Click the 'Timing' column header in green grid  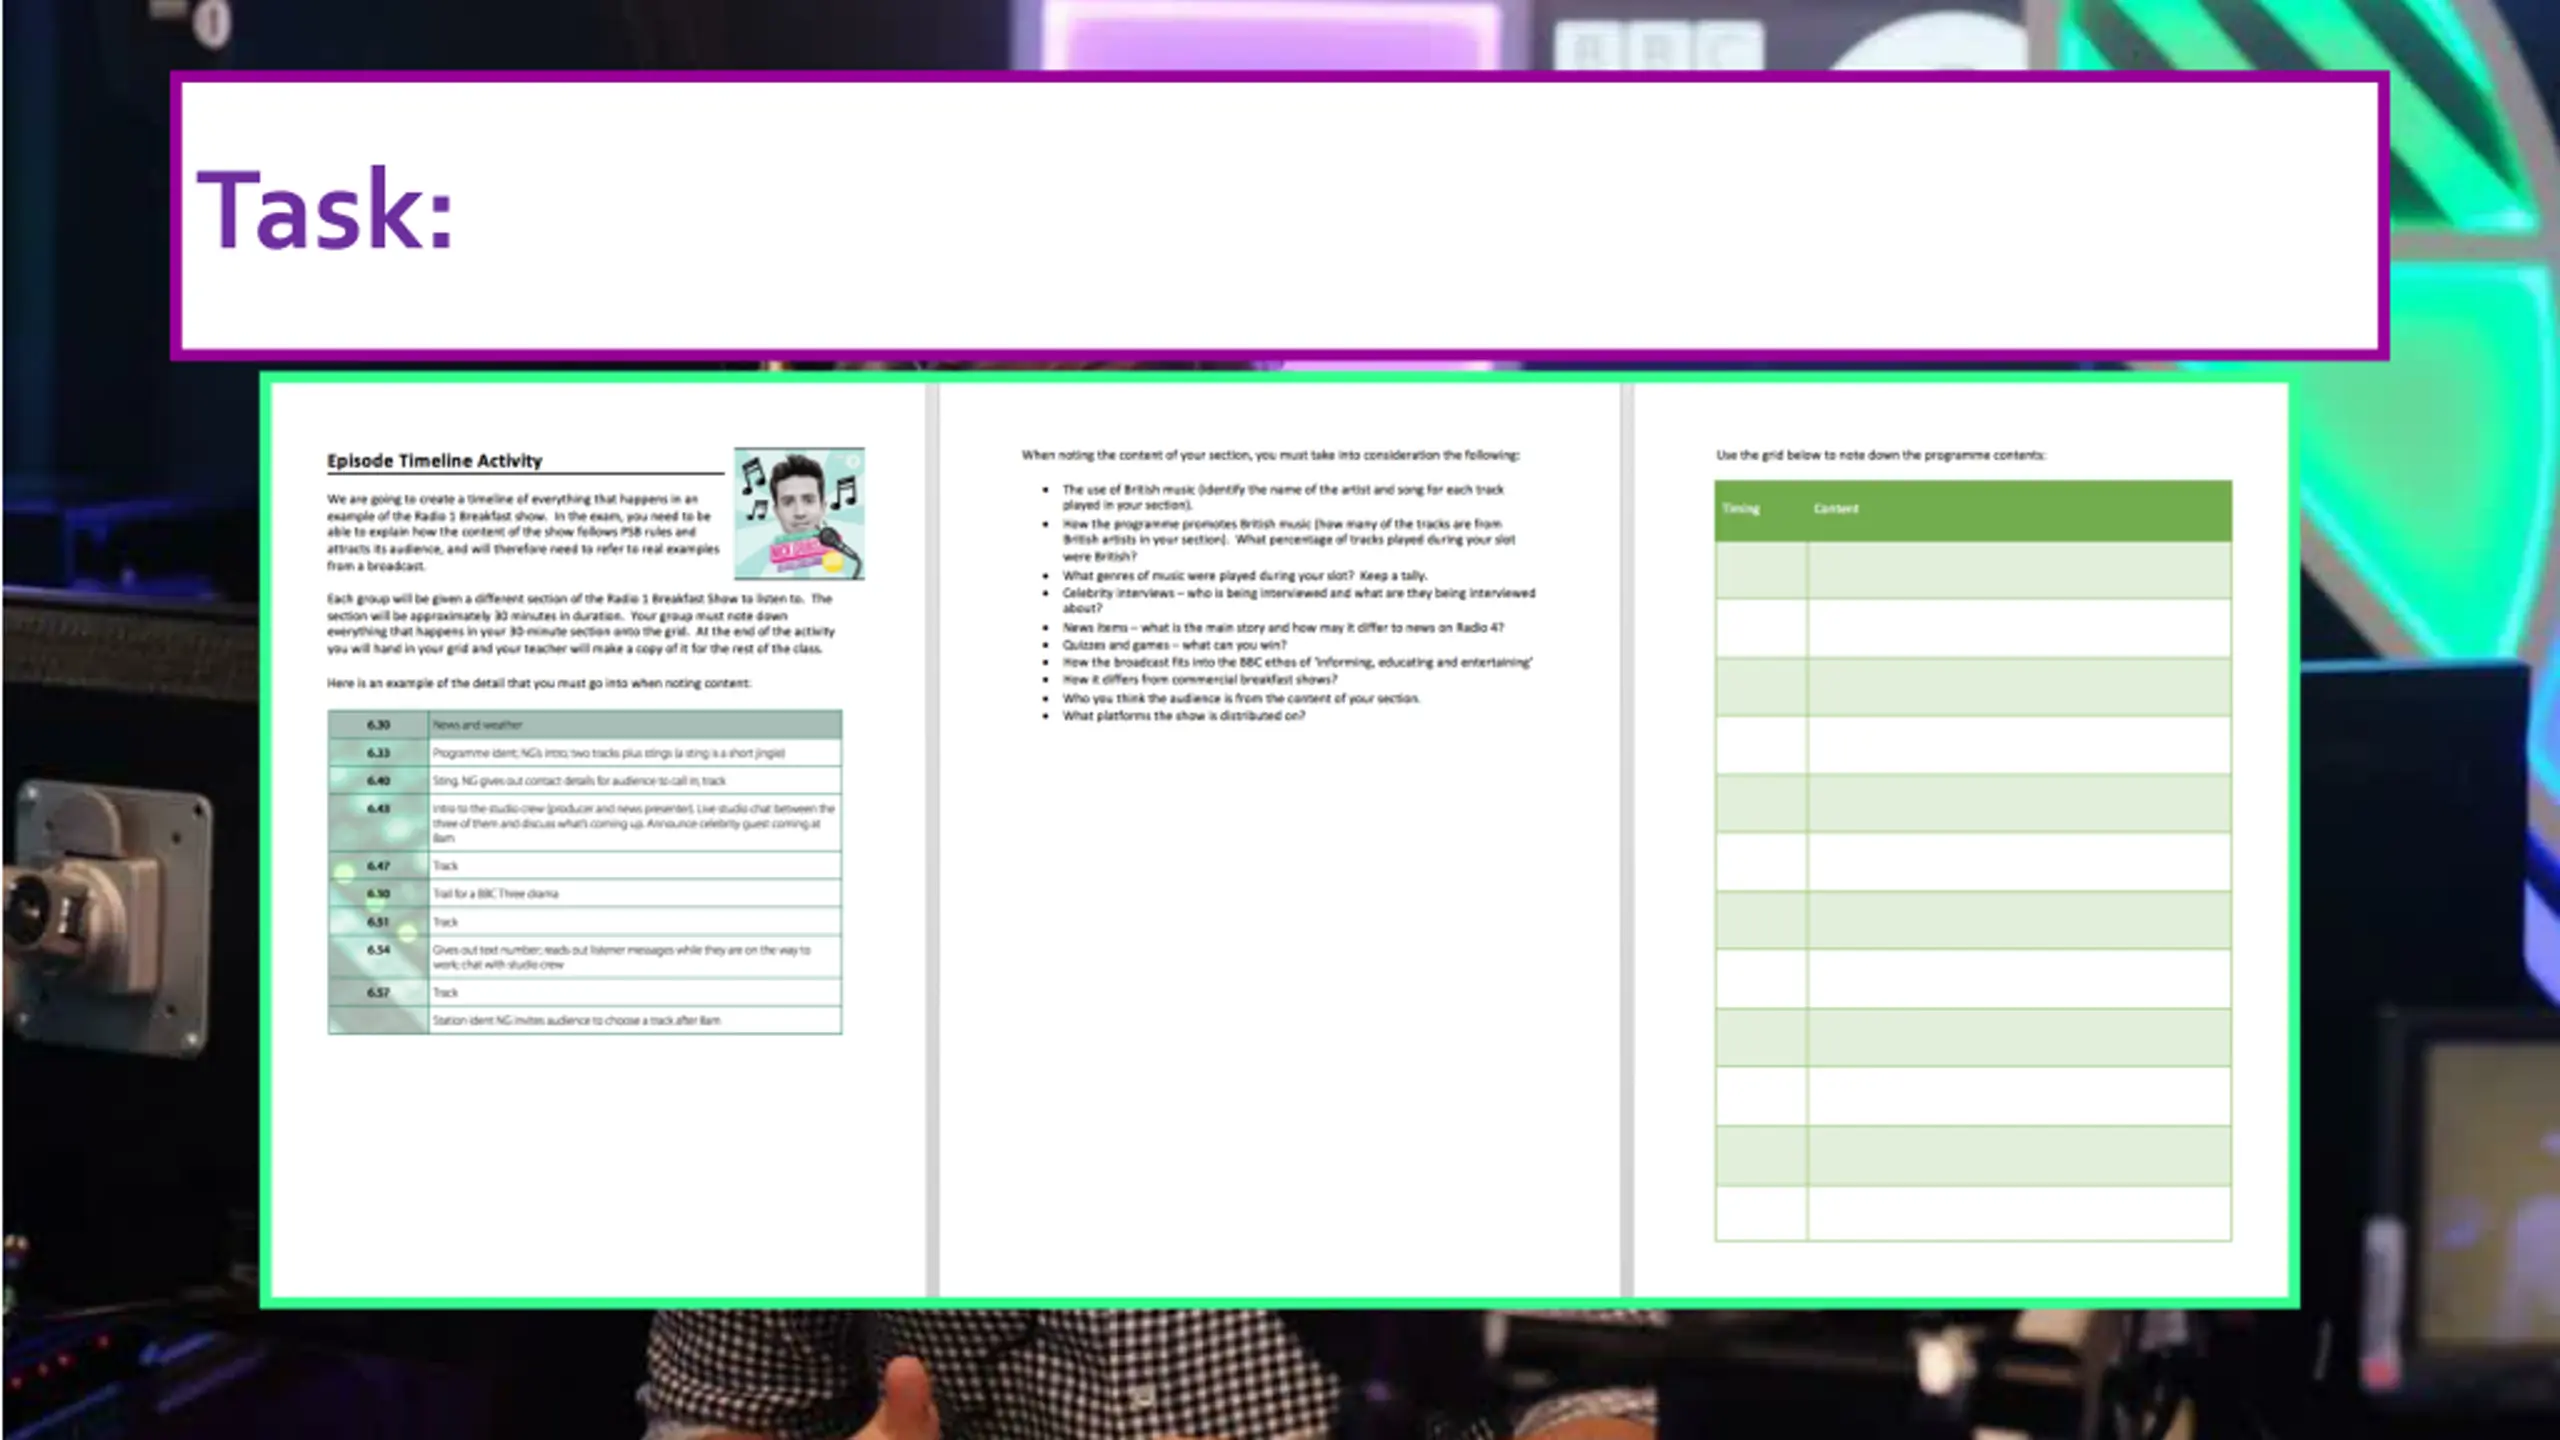1740,509
